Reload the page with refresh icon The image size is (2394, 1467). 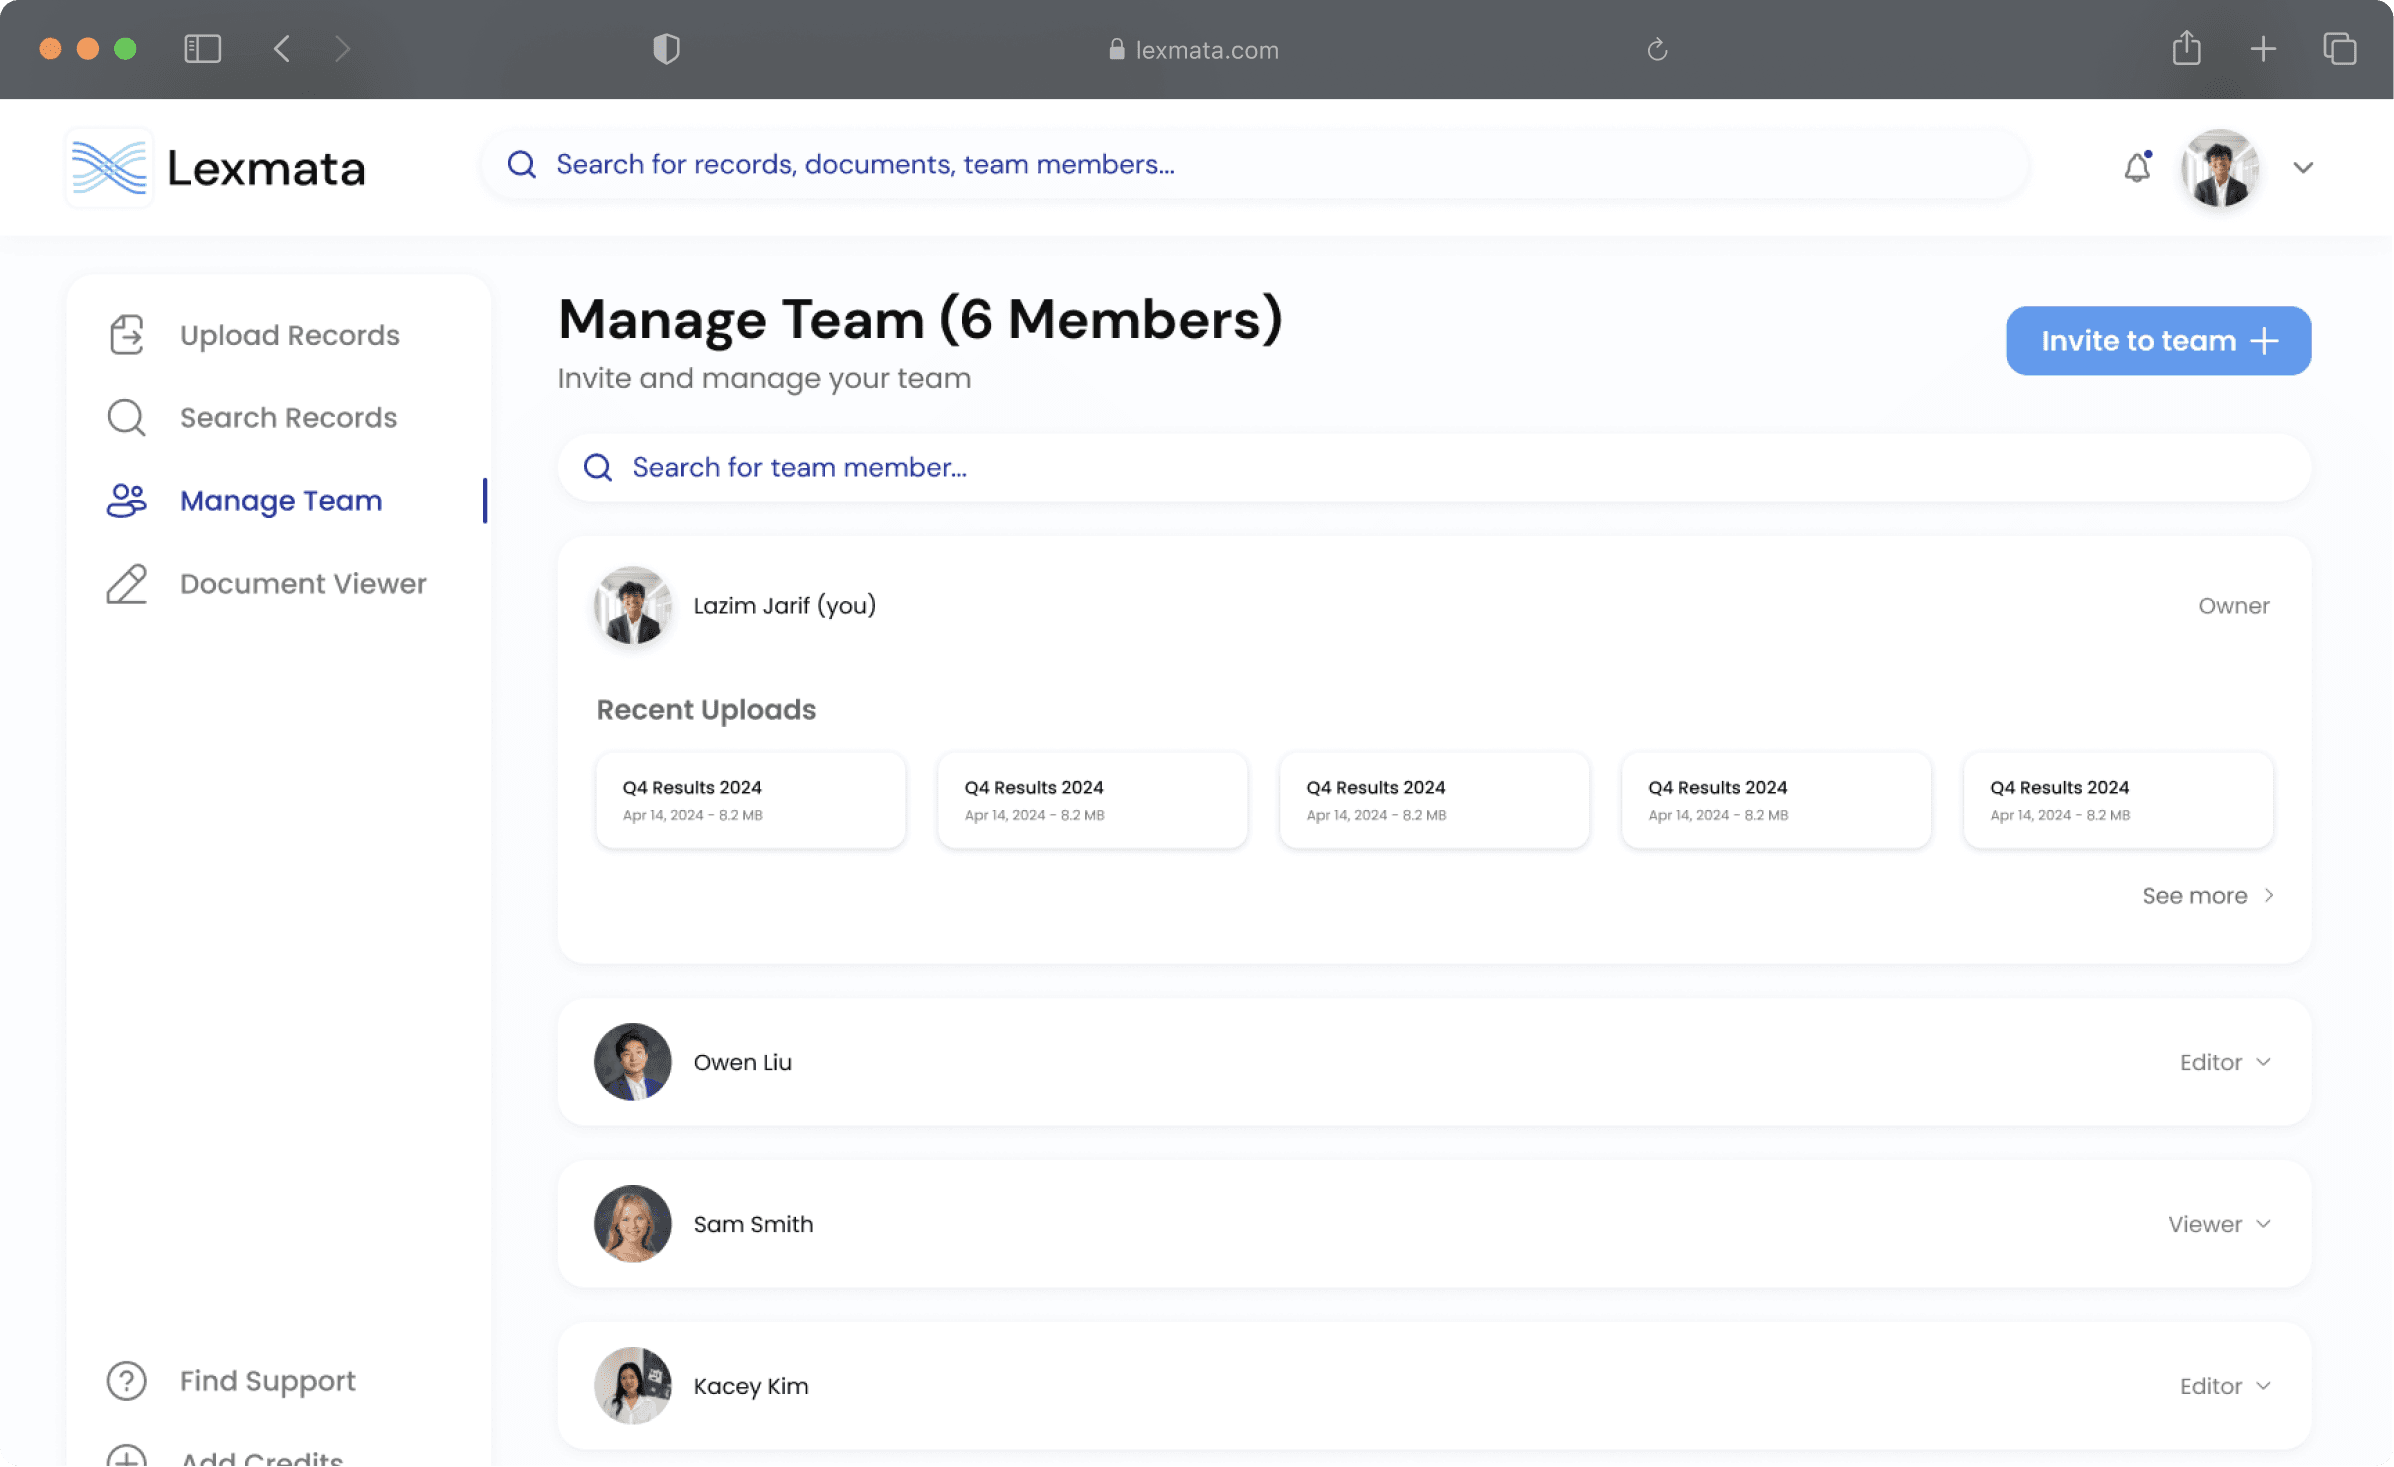click(1657, 49)
